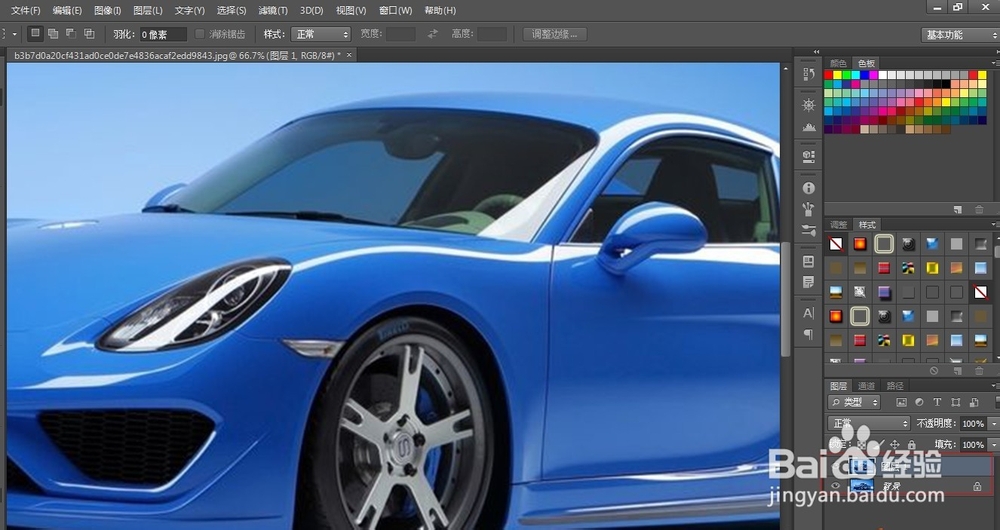Screen dimensions: 1000x530
Task: Close the document tab b3b7d0a2...jpg
Action: [349, 55]
